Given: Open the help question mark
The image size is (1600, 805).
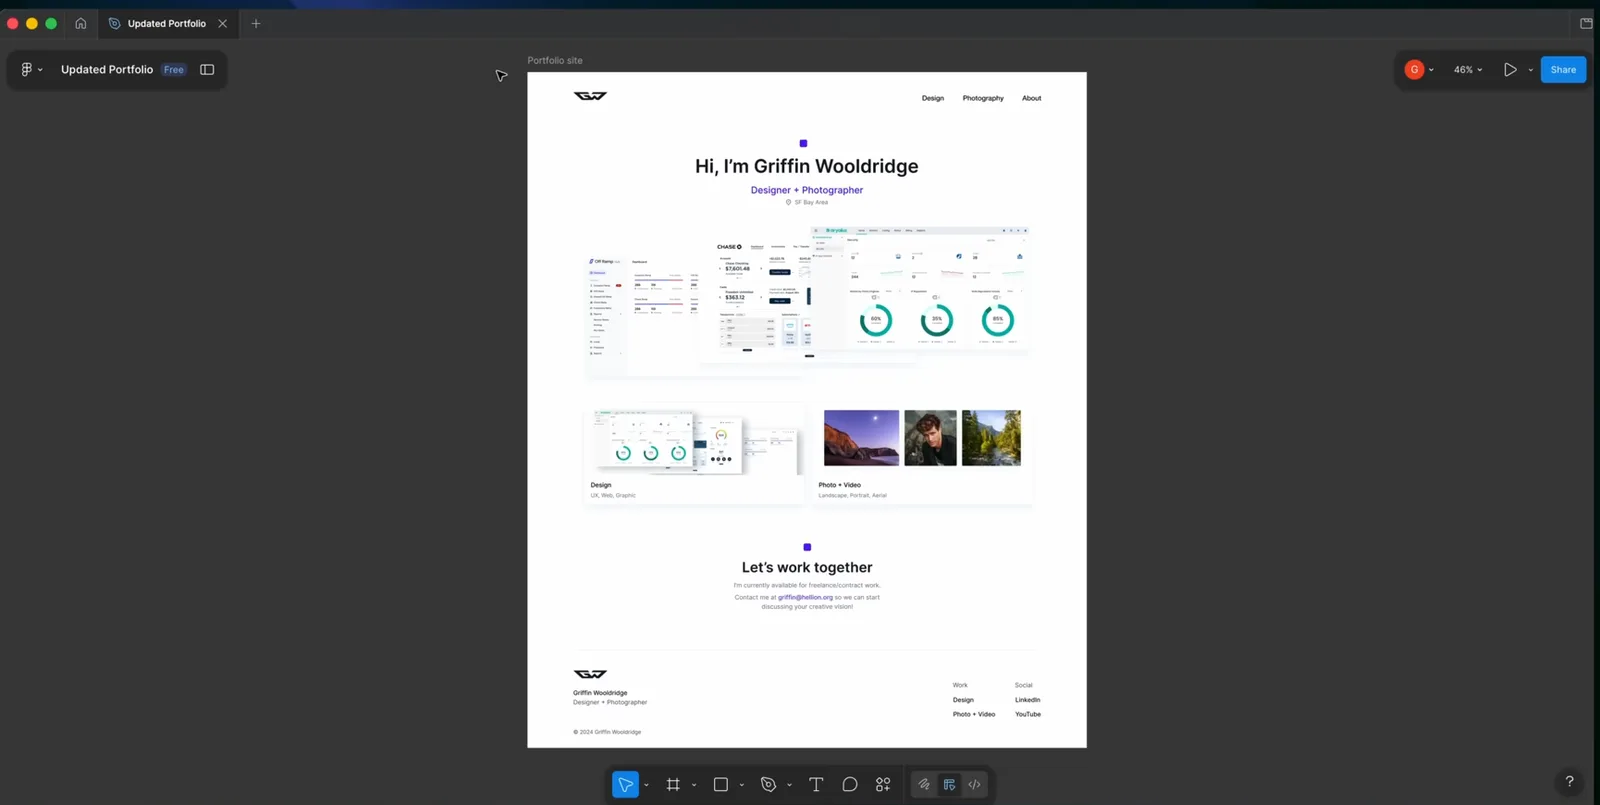Looking at the screenshot, I should pos(1569,781).
